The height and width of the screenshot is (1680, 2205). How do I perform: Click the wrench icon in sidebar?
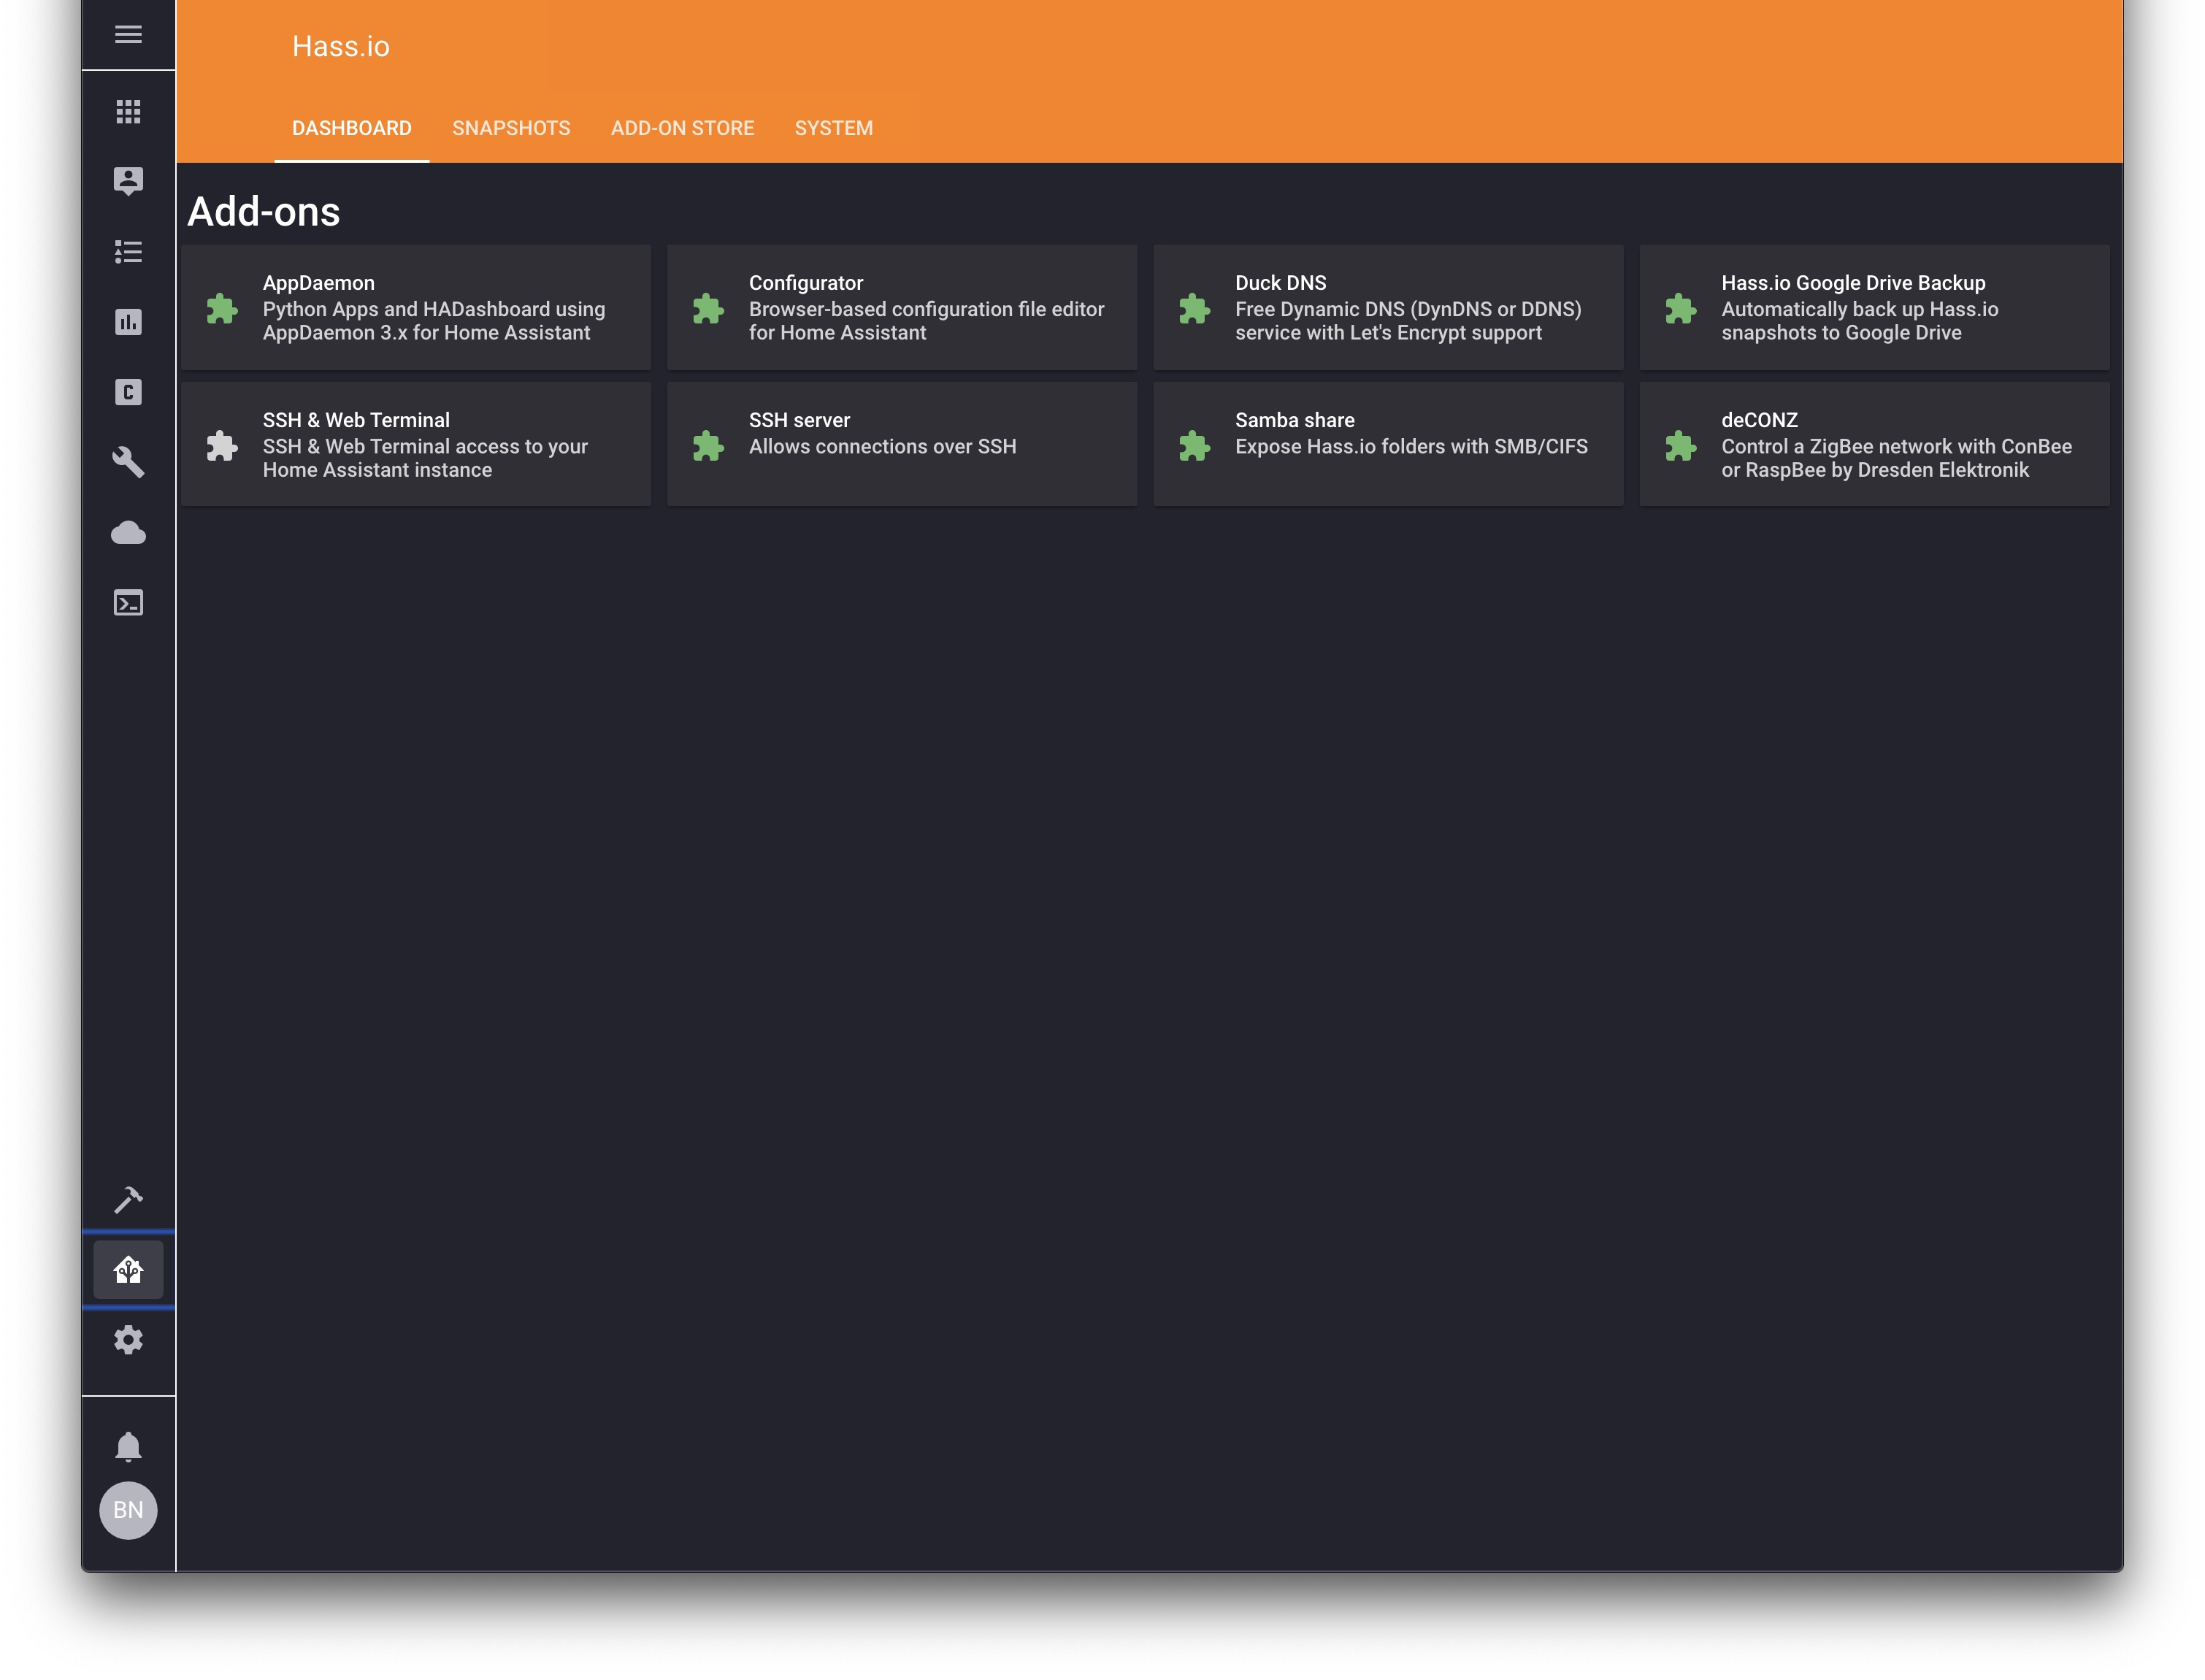click(128, 462)
